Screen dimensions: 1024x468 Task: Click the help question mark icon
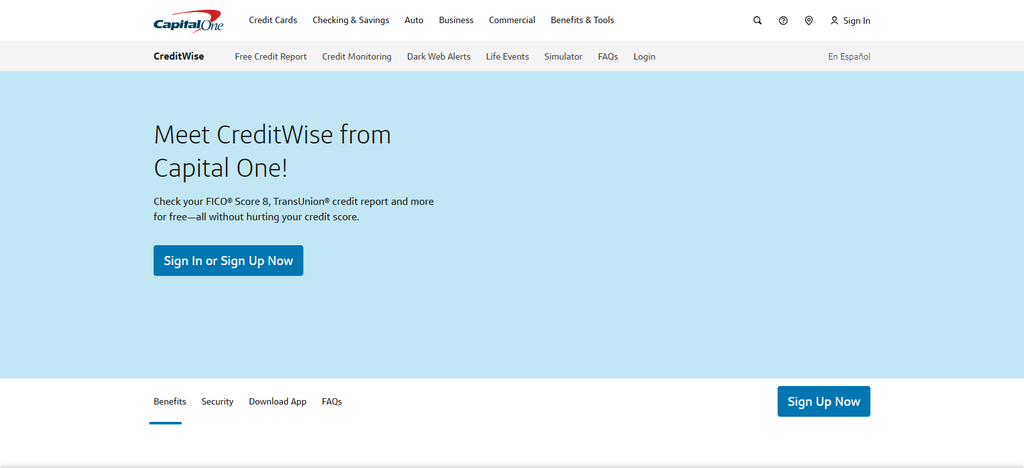[x=783, y=21]
